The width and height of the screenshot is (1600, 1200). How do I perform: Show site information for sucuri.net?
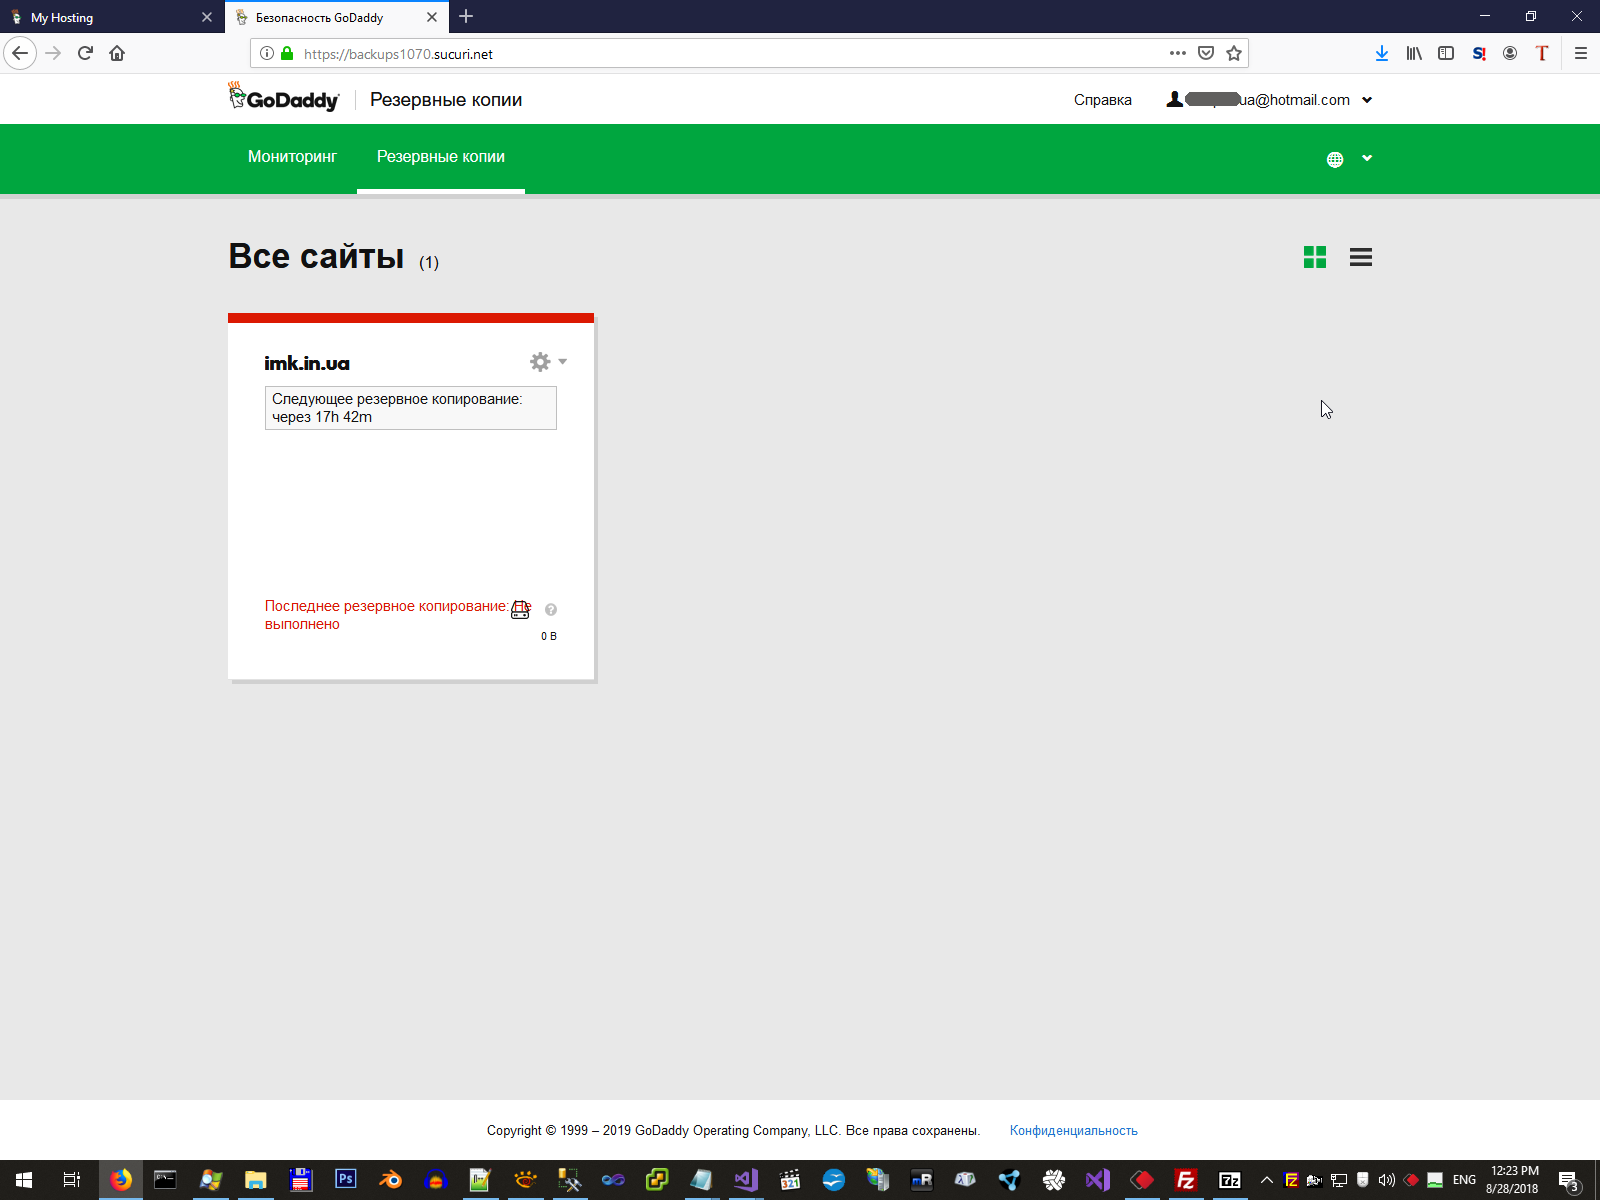click(x=267, y=54)
